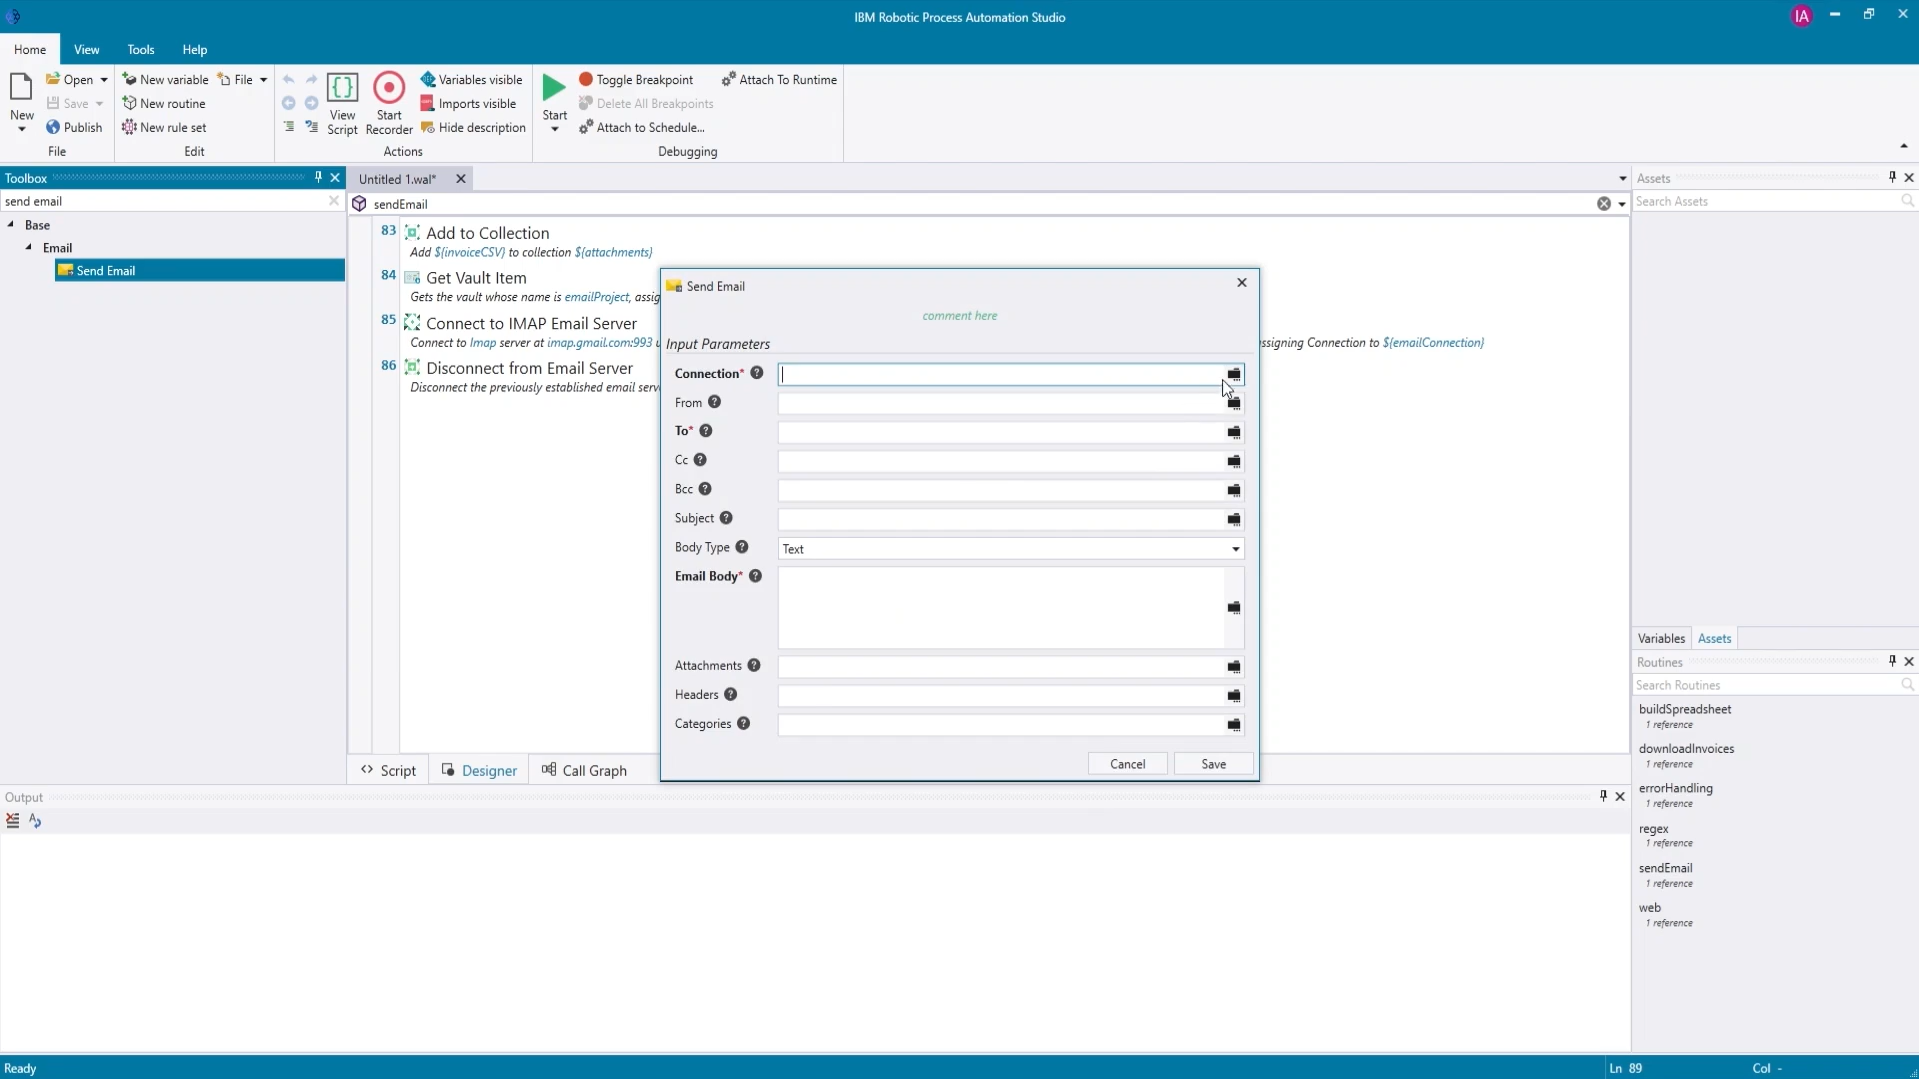Open the Body Type dropdown
Viewport: 1919px width, 1079px height.
(x=1235, y=549)
